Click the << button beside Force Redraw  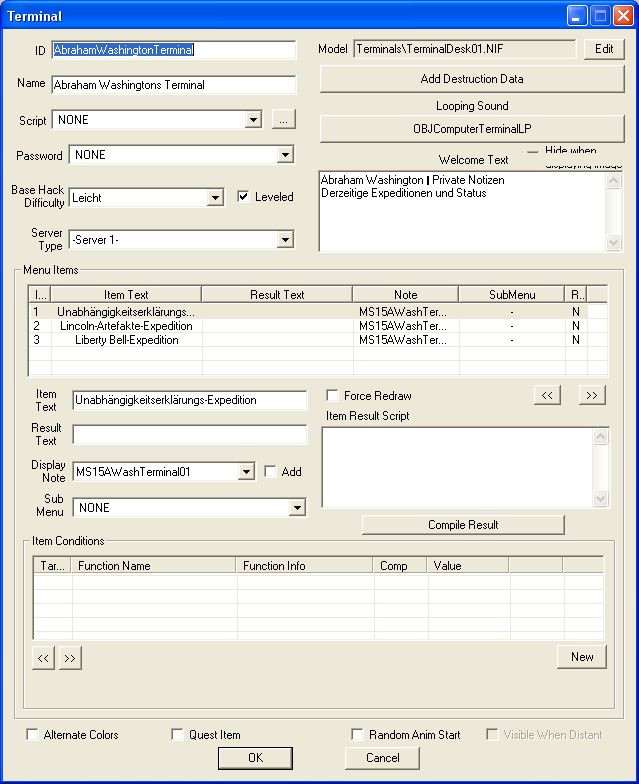[x=548, y=396]
